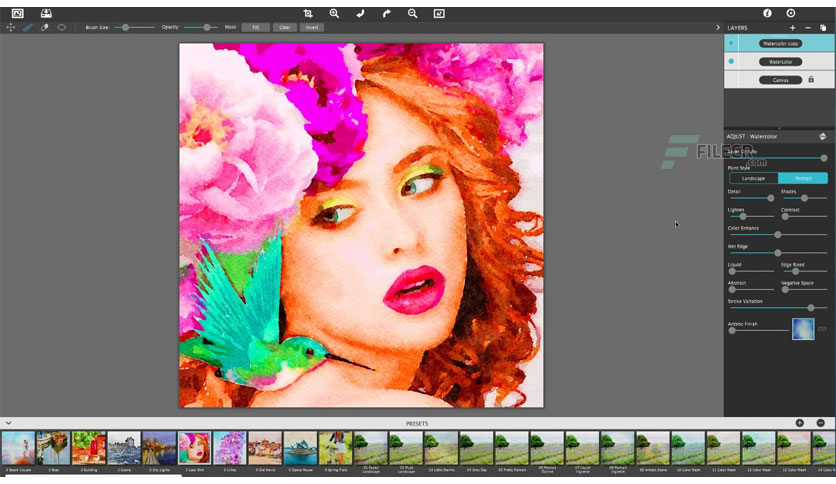Click the Shades slider handle

[x=804, y=198]
